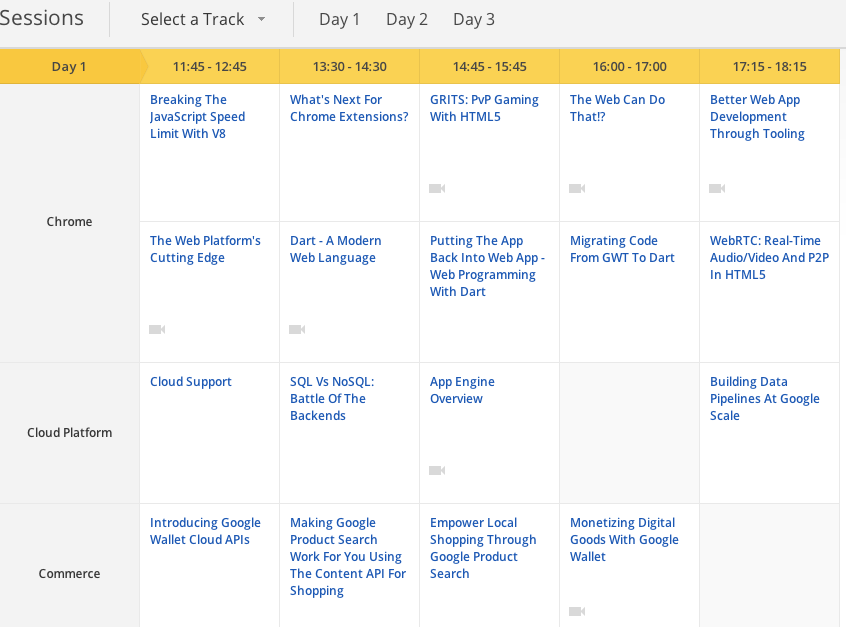Open What's Next For Chrome Extensions link
The width and height of the screenshot is (846, 627).
349,108
